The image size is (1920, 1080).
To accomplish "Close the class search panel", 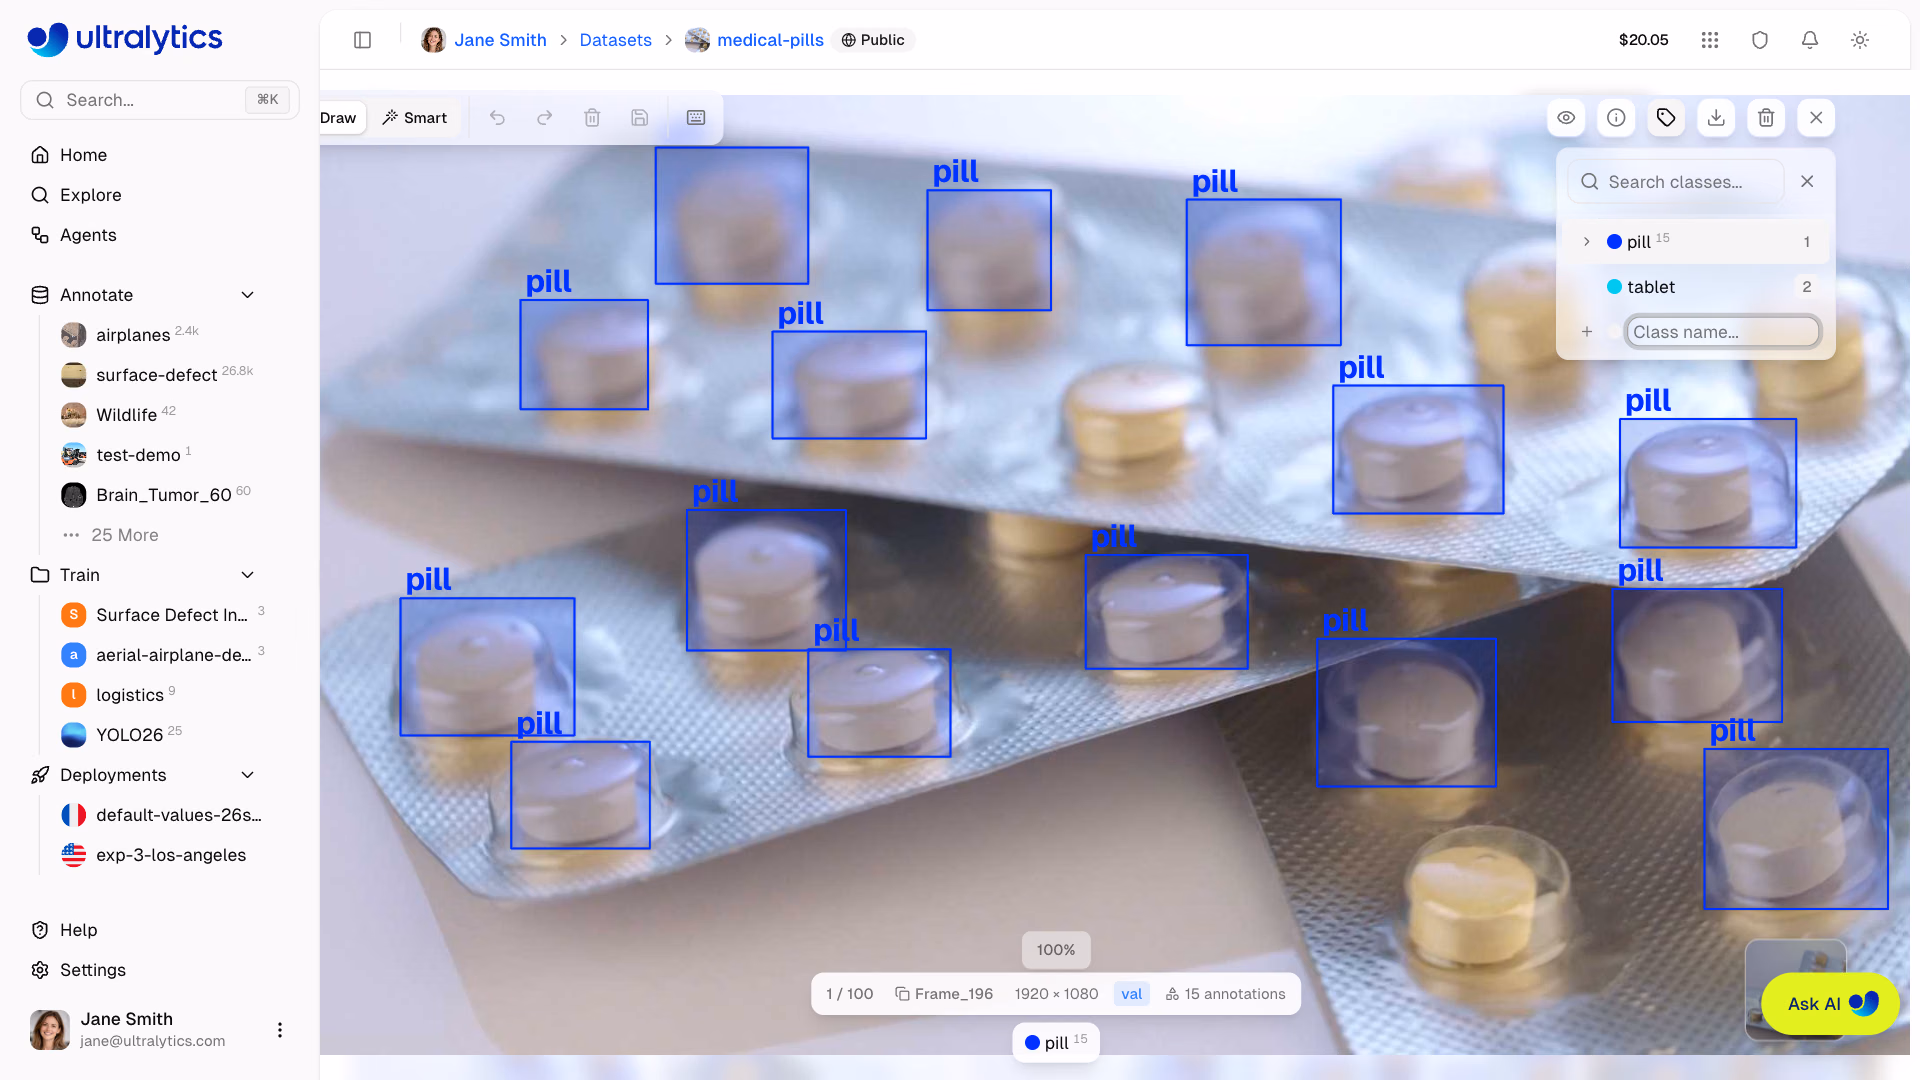I will coord(1807,181).
